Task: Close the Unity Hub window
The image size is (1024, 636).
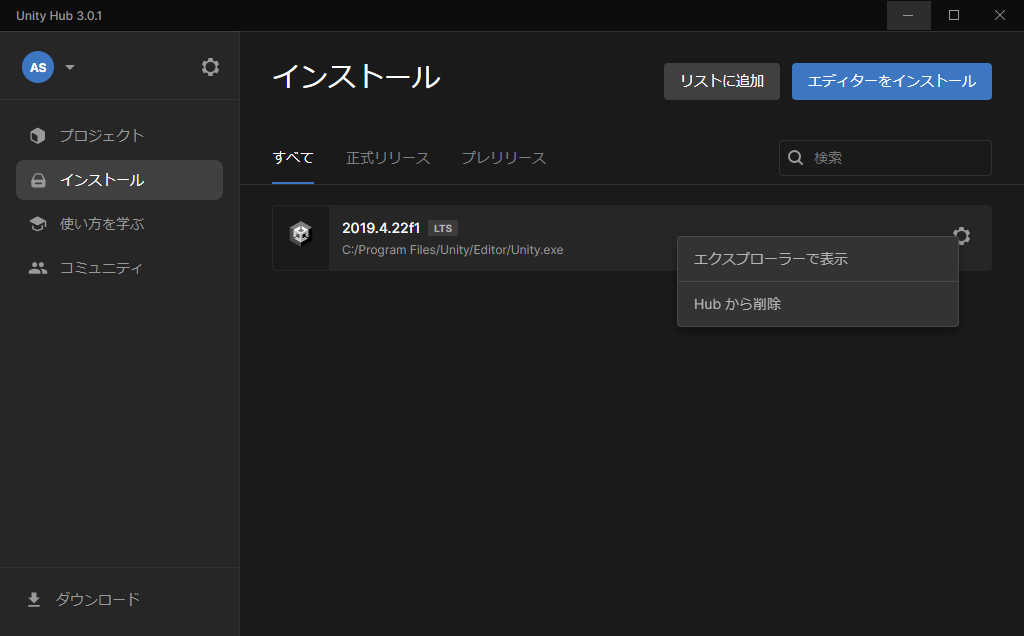Action: (x=1000, y=15)
